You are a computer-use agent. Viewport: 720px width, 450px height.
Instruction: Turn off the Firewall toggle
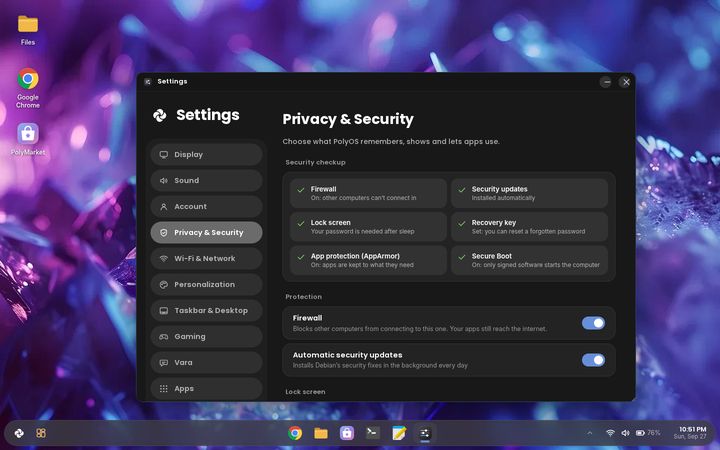(593, 323)
